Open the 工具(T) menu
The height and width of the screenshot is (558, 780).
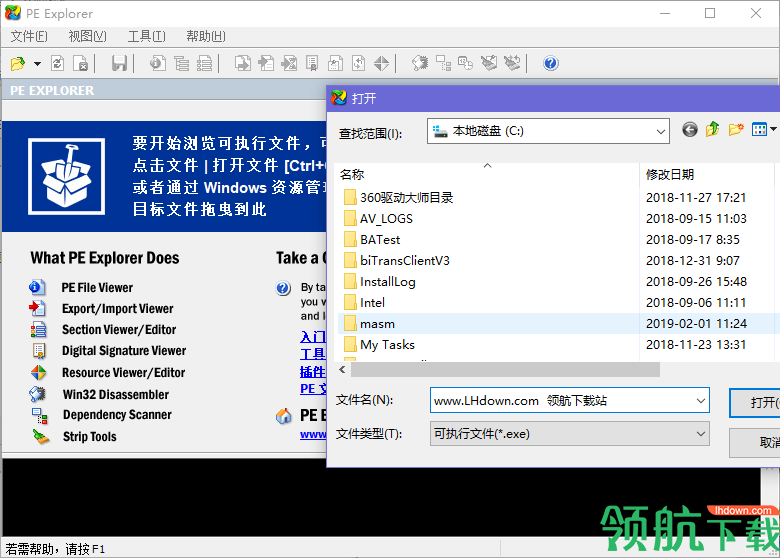coord(146,36)
